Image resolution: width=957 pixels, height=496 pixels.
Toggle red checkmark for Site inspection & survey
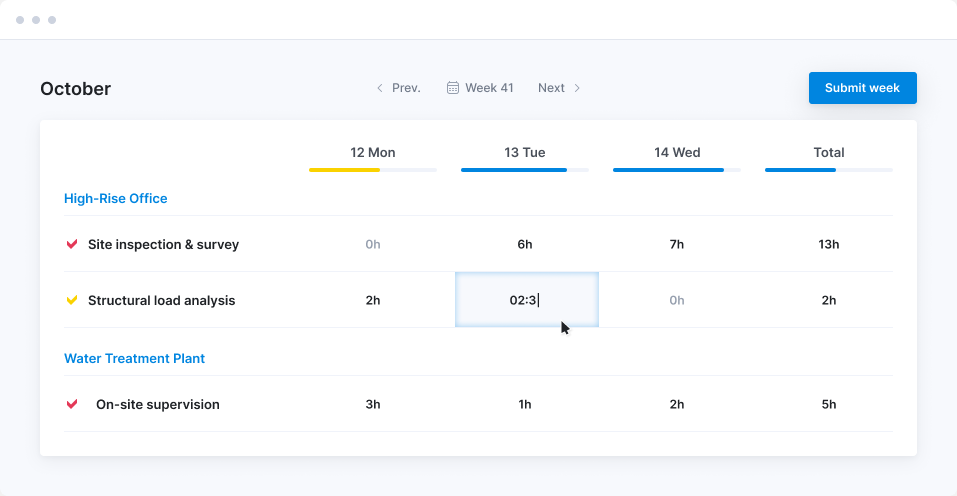tap(72, 244)
